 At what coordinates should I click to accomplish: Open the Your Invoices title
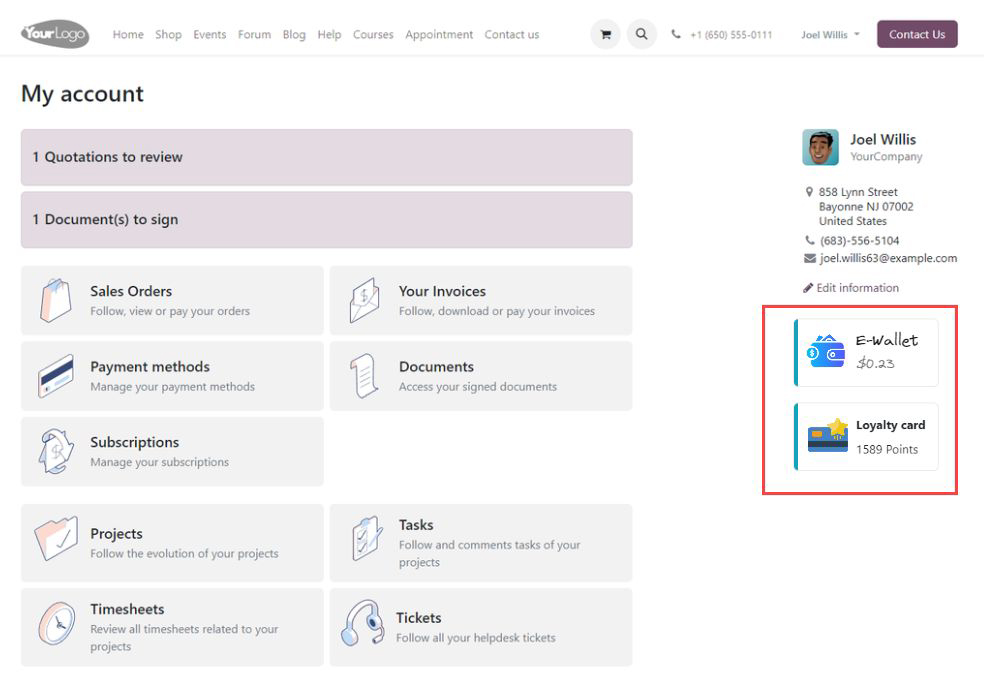tap(442, 291)
